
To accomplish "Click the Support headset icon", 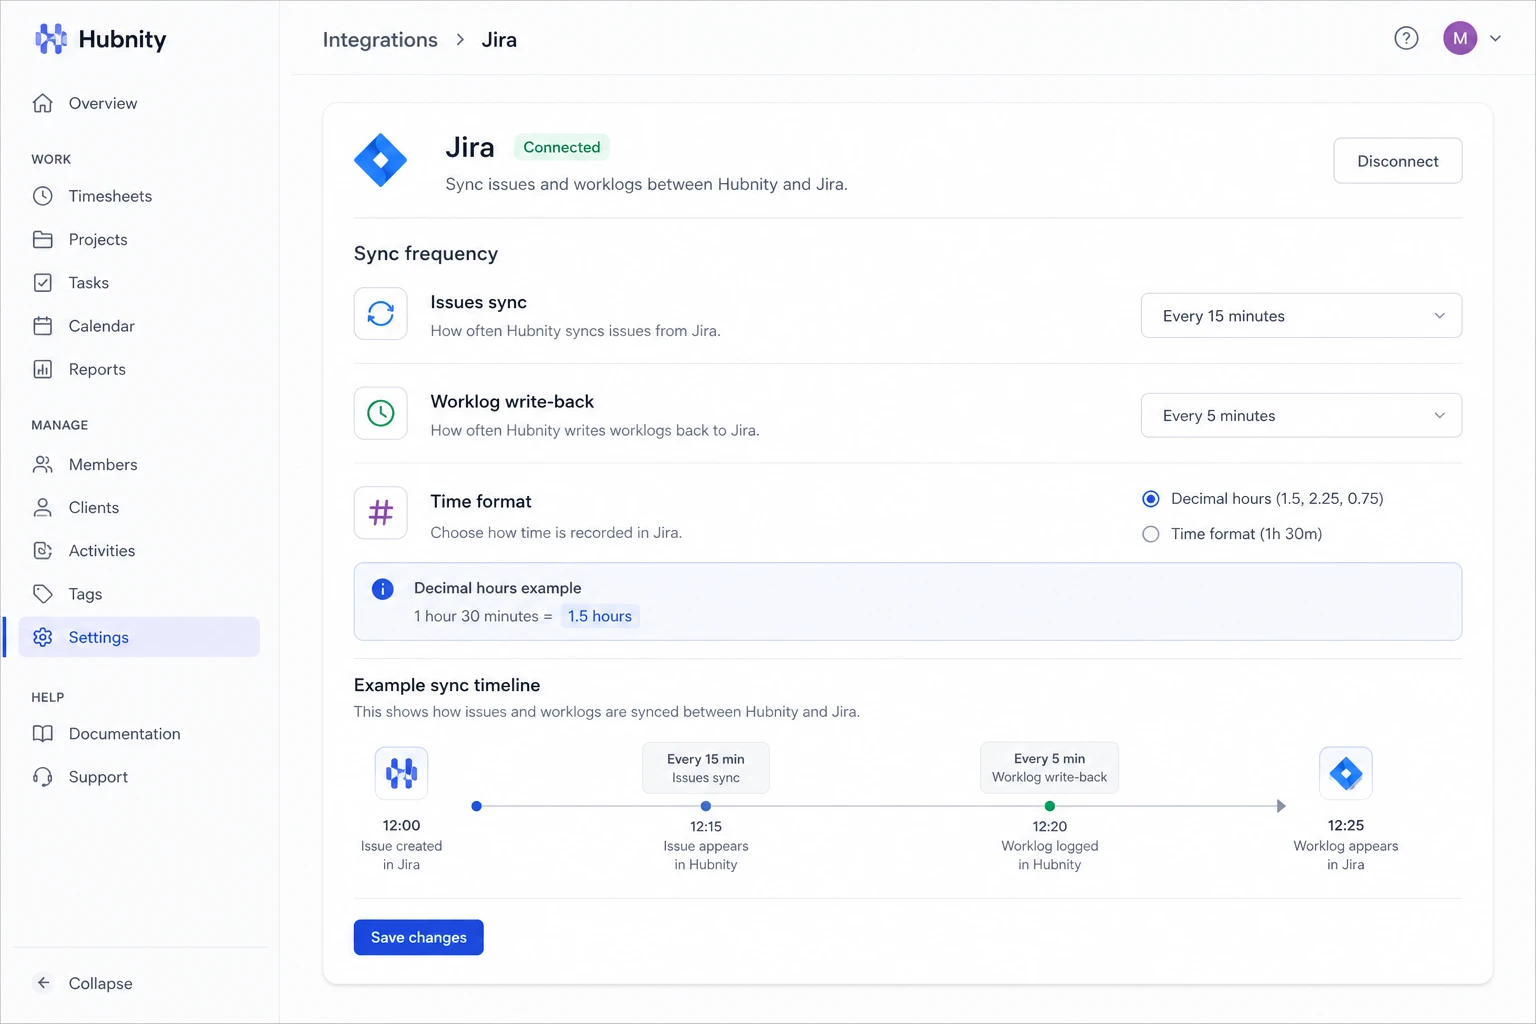I will click(42, 777).
